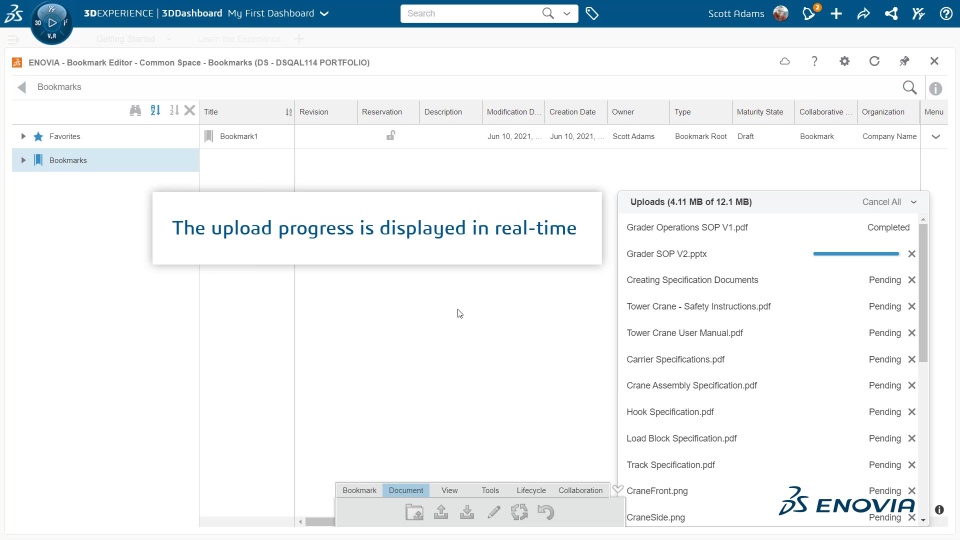Viewport: 960px width, 540px height.
Task: Click the edit pencil icon
Action: pyautogui.click(x=493, y=512)
